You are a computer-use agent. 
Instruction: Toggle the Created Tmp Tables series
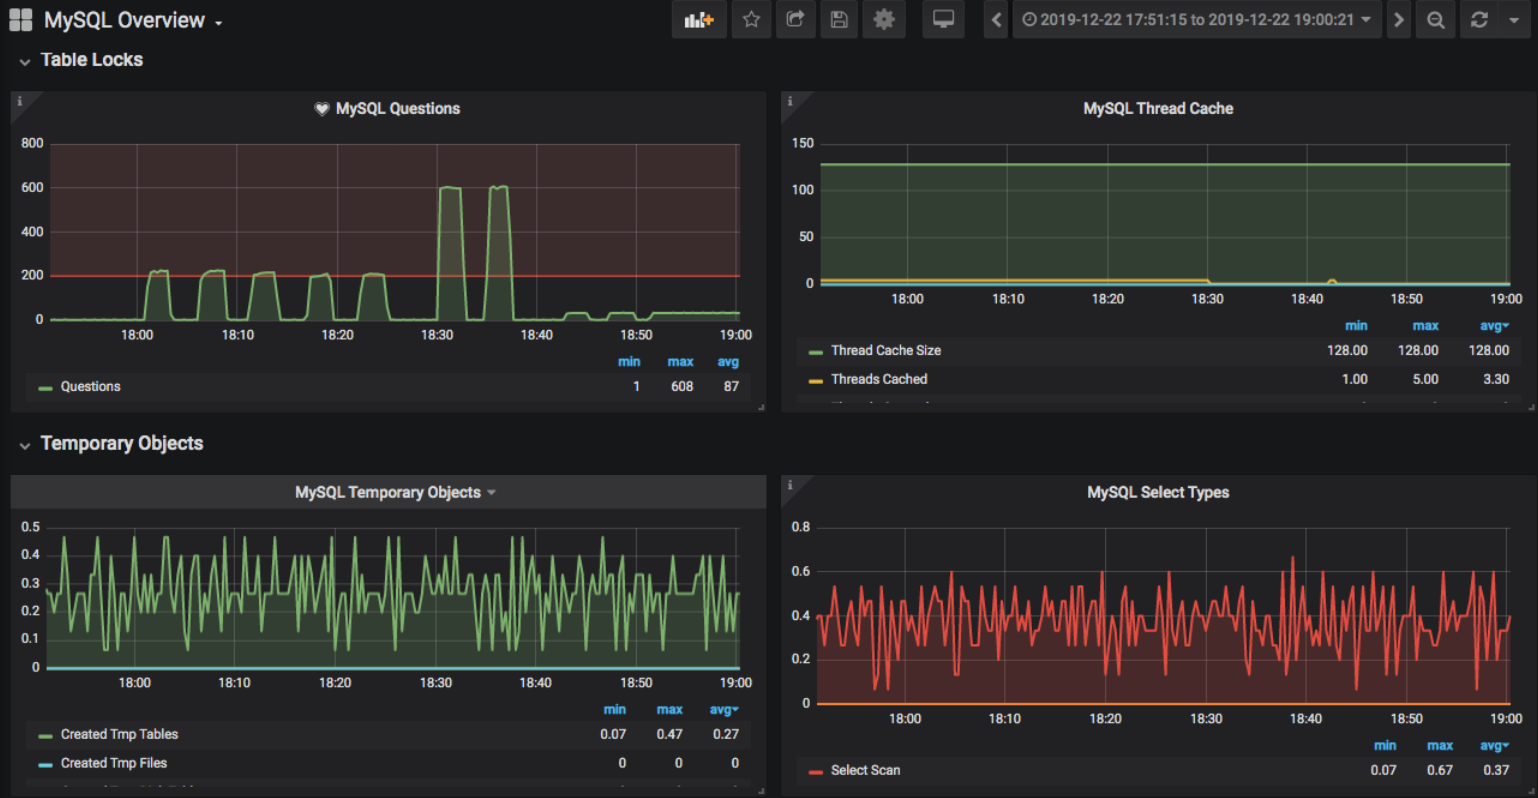pos(119,735)
